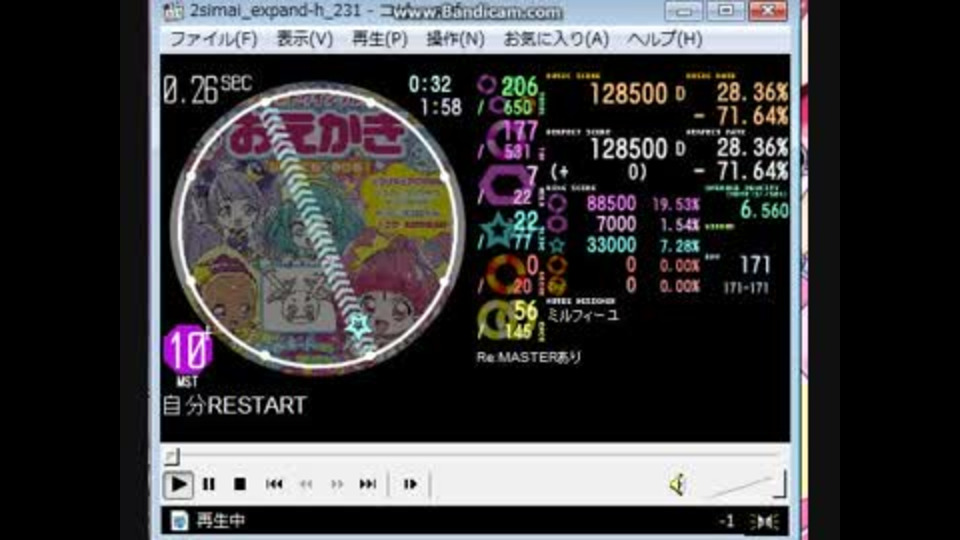The width and height of the screenshot is (960, 540).
Task: Open the 表示(V) menu
Action: pos(305,39)
